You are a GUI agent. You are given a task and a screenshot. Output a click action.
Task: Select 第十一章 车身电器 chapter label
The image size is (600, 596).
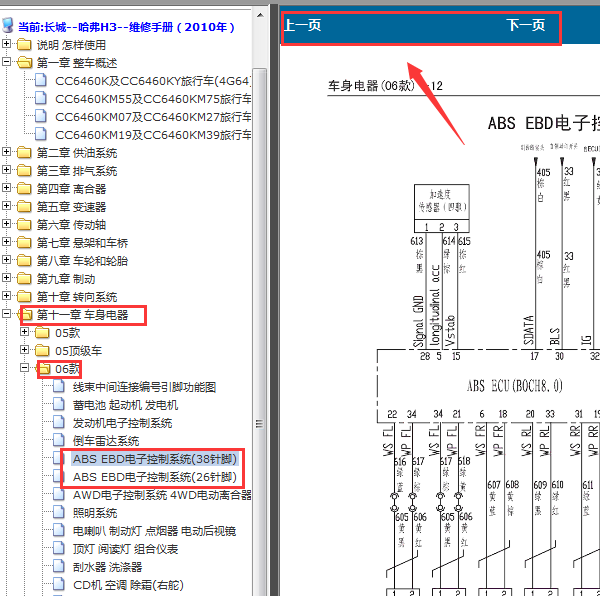82,315
